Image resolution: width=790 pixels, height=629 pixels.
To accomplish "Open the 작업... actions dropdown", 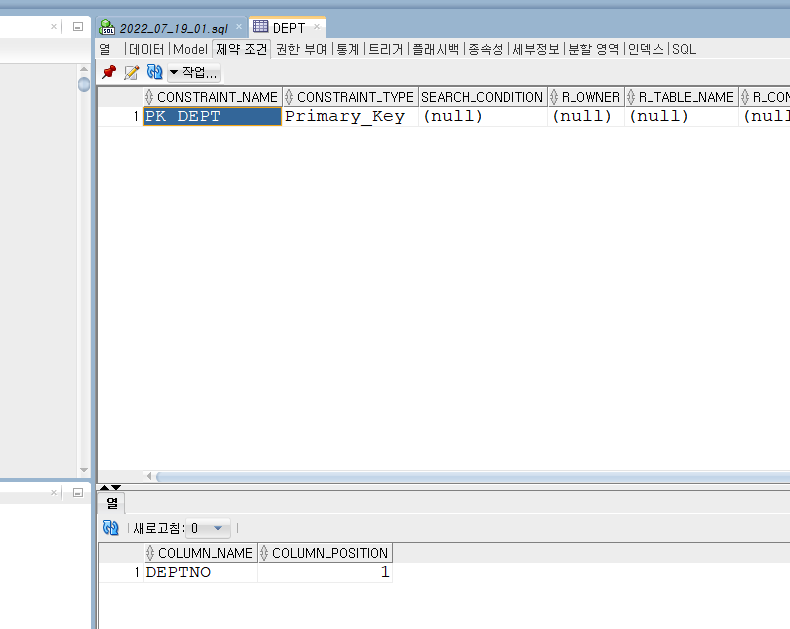I will 194,73.
